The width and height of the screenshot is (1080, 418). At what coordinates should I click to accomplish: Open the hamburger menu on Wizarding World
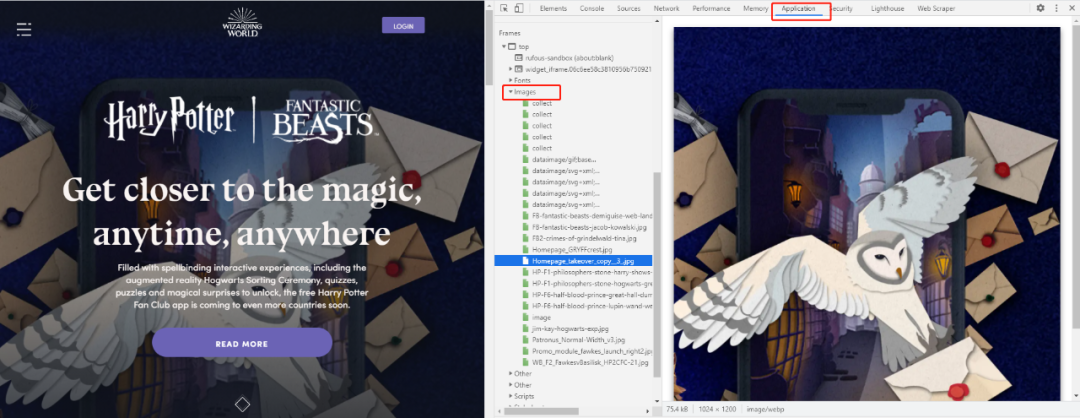click(24, 29)
